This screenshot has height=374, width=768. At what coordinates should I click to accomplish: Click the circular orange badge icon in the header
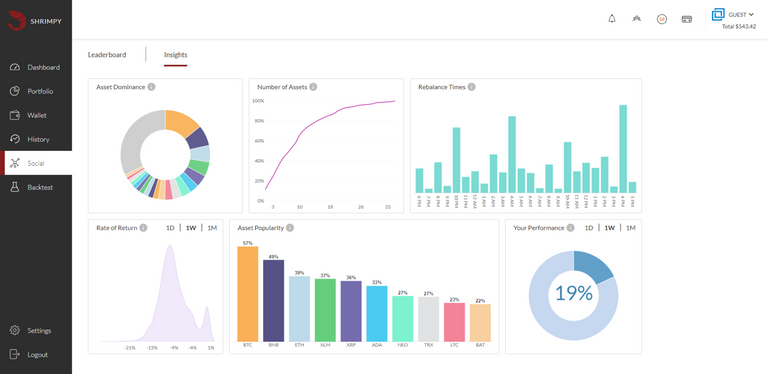(662, 20)
